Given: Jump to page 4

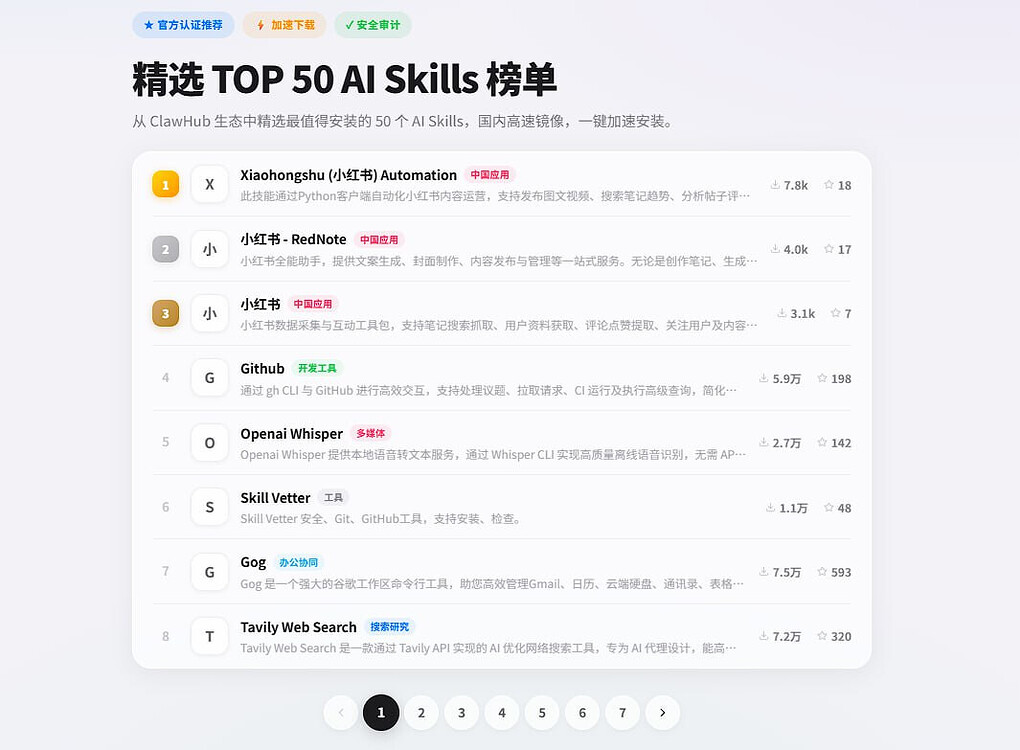Looking at the screenshot, I should click(502, 713).
